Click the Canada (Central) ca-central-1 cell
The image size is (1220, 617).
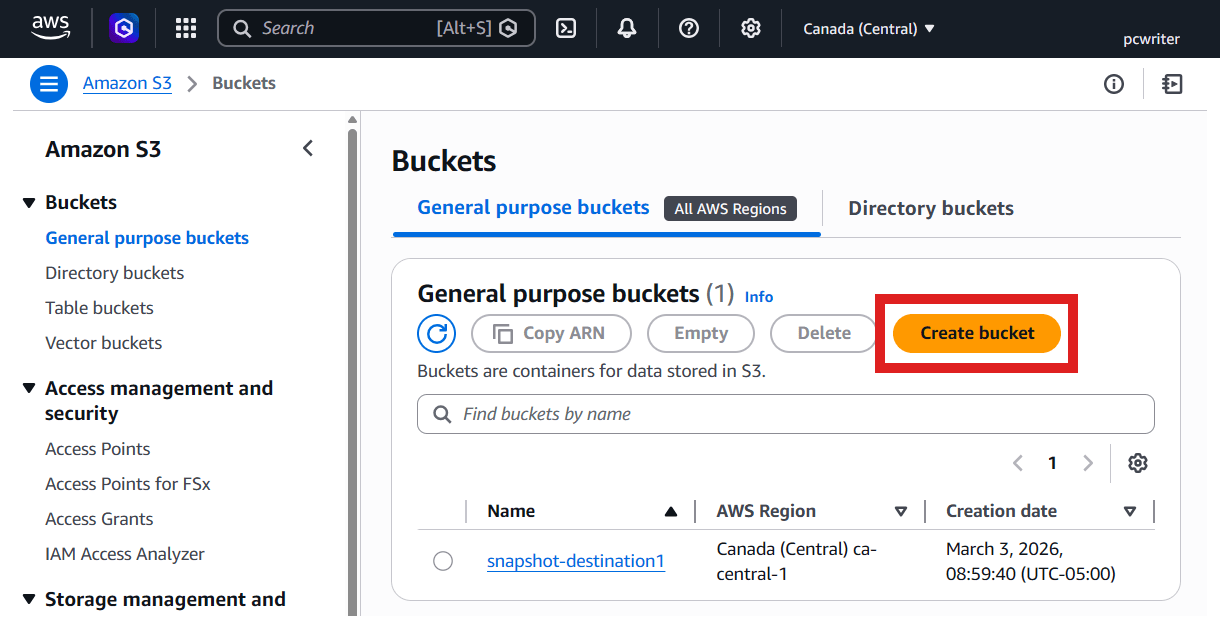[x=797, y=562]
